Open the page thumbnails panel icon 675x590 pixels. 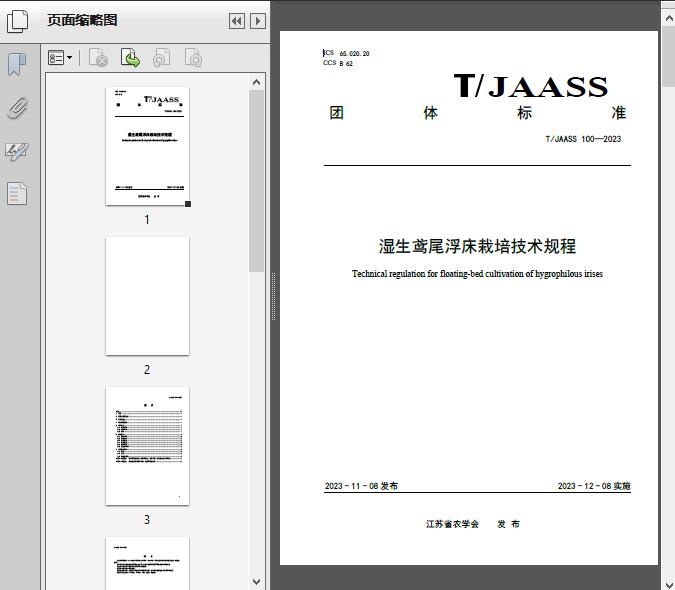(18, 21)
